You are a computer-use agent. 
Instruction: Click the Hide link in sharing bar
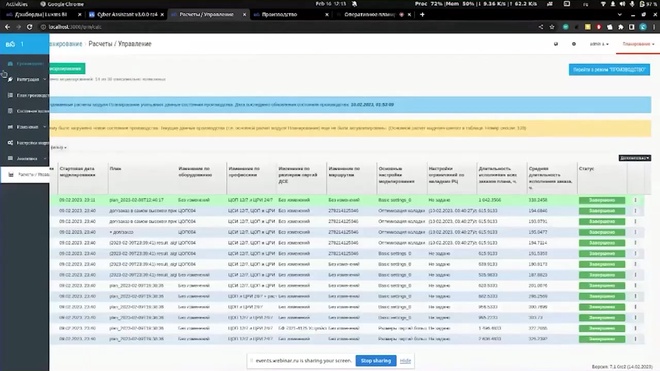click(x=405, y=361)
